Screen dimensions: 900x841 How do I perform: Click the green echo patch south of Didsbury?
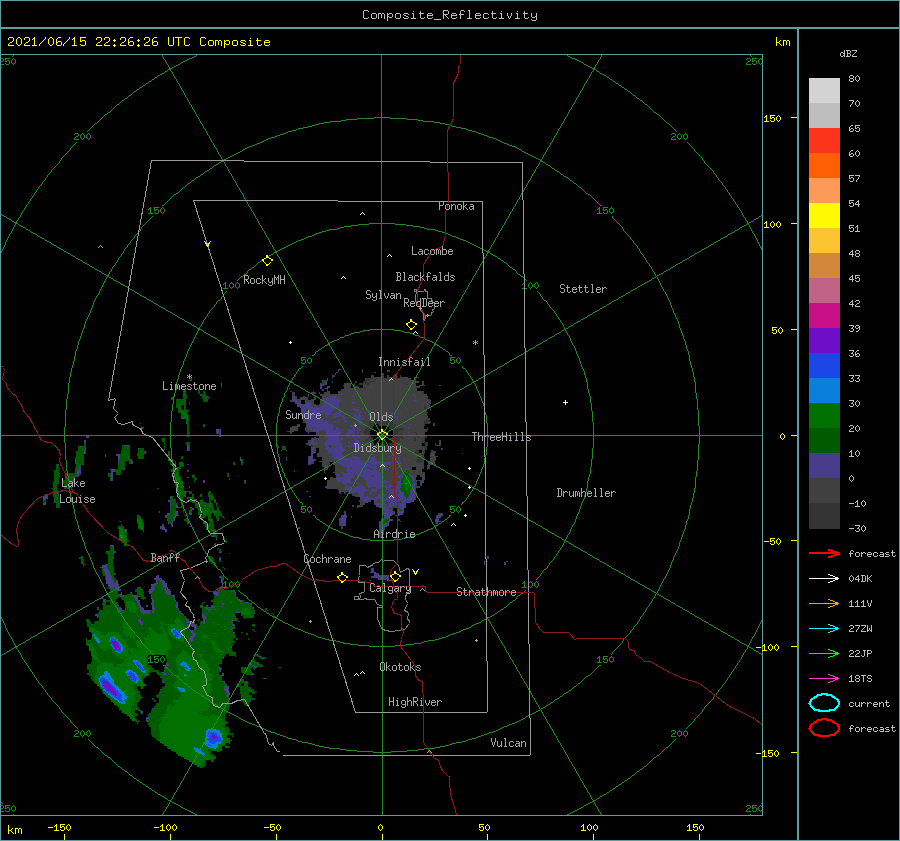[x=406, y=485]
